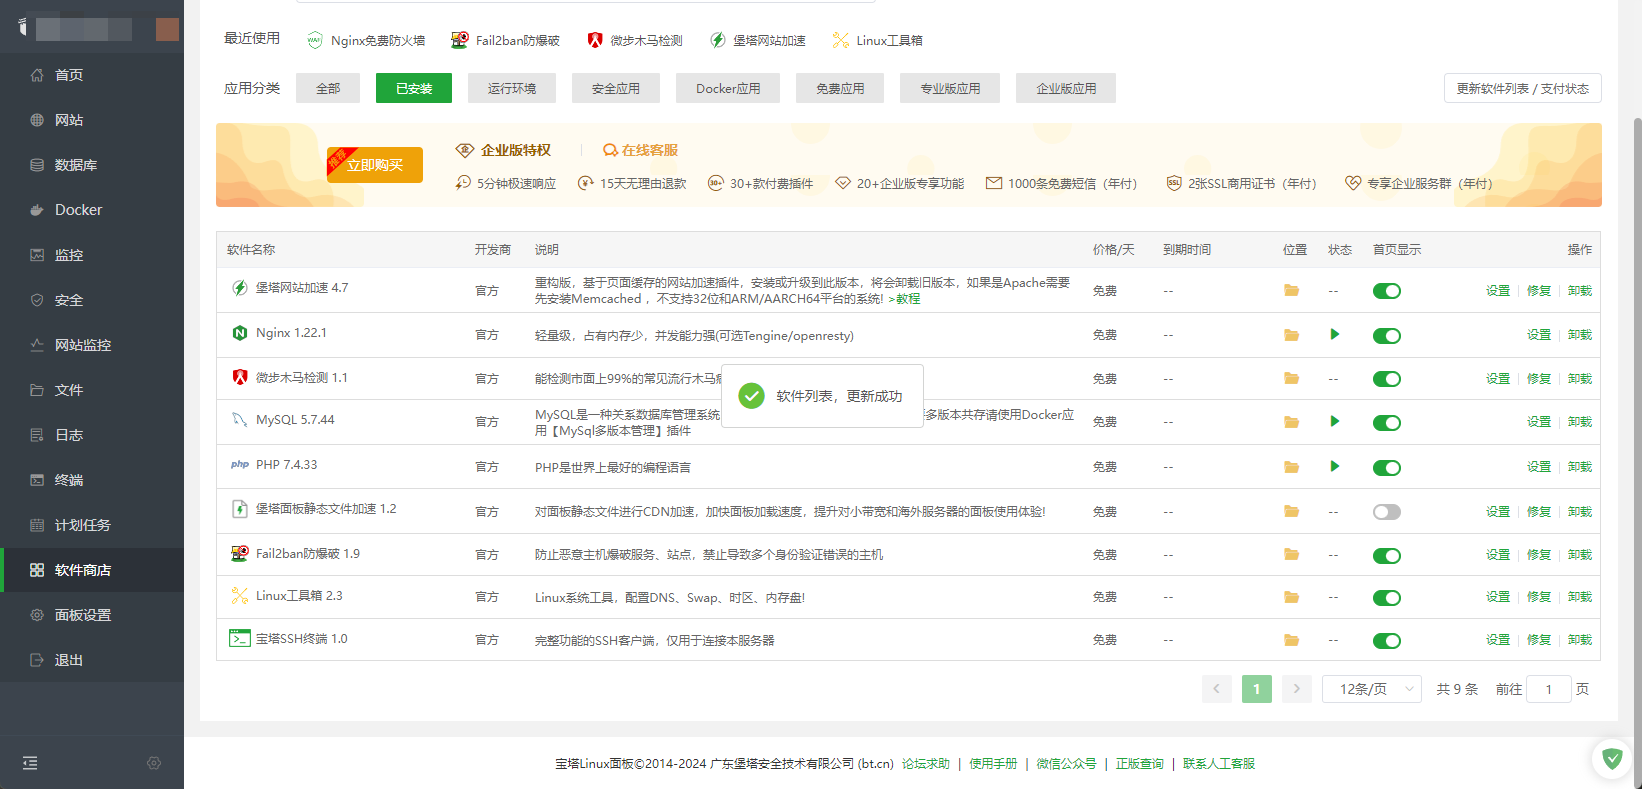Toggle homepage display for 堡塔网站加速 4.7
Image resolution: width=1642 pixels, height=789 pixels.
pos(1387,291)
